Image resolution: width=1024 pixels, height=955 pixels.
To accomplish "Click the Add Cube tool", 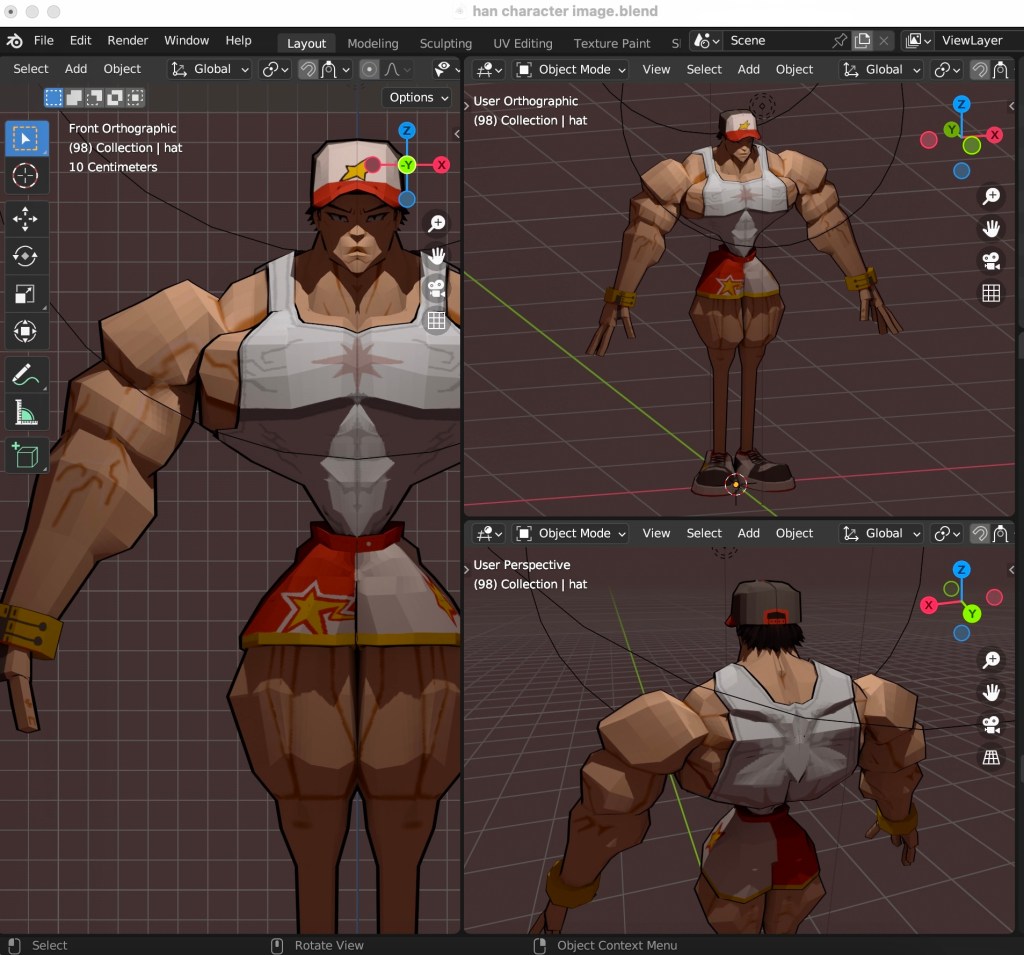I will (25, 455).
